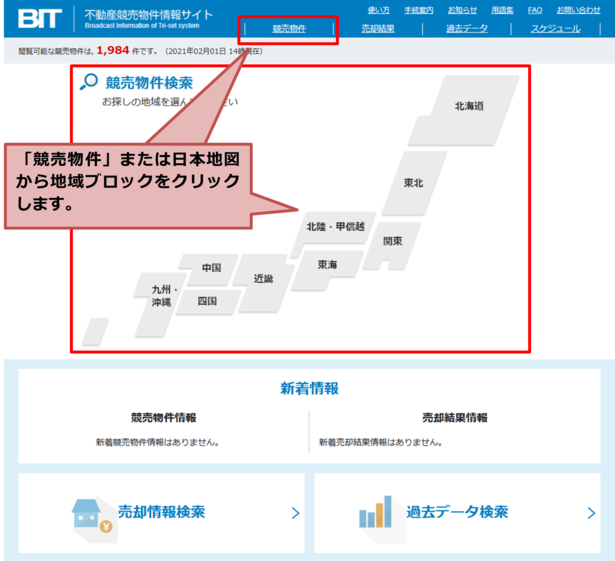Open the 使い方 link in header
This screenshot has height=561, width=615.
point(379,10)
